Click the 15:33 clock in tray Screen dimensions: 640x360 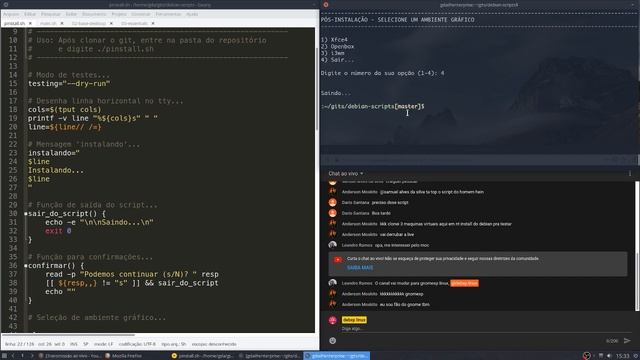pos(622,356)
